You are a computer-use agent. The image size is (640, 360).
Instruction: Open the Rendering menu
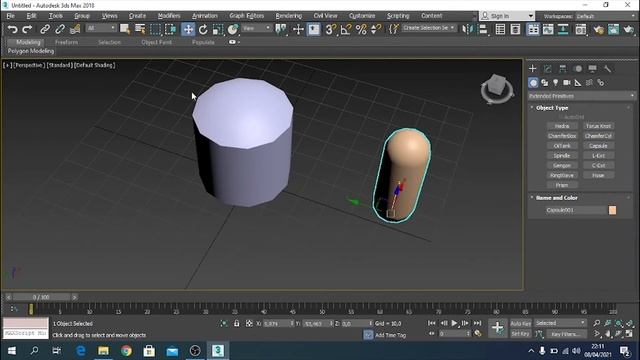click(x=289, y=16)
